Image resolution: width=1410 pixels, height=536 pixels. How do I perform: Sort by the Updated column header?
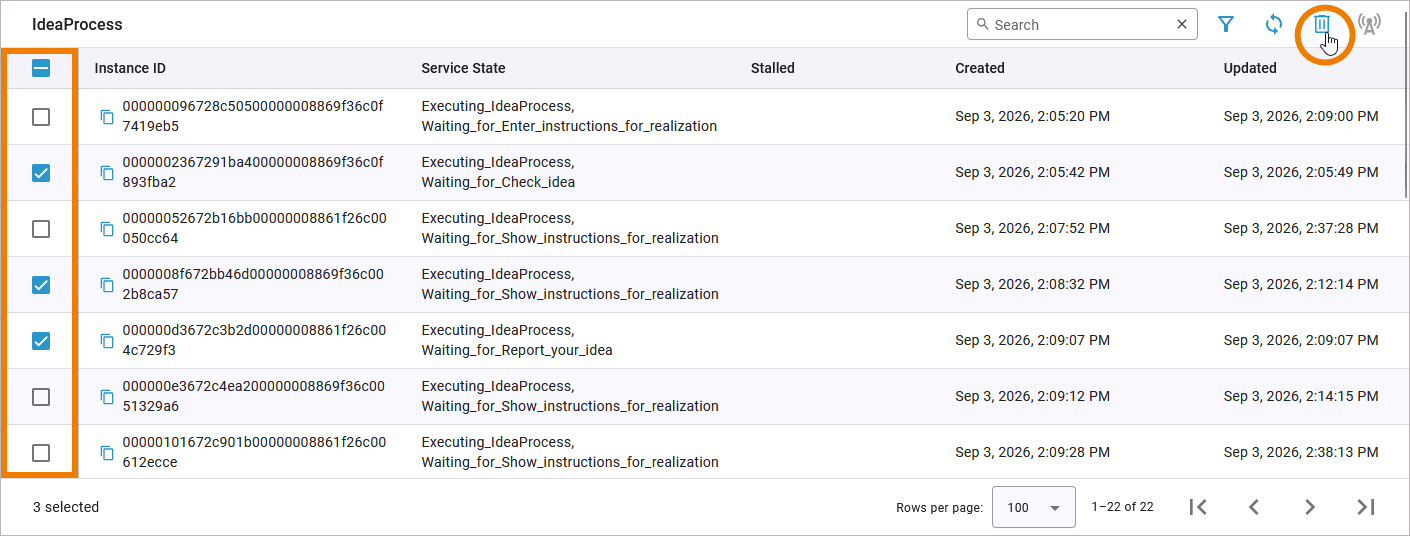pos(1250,68)
